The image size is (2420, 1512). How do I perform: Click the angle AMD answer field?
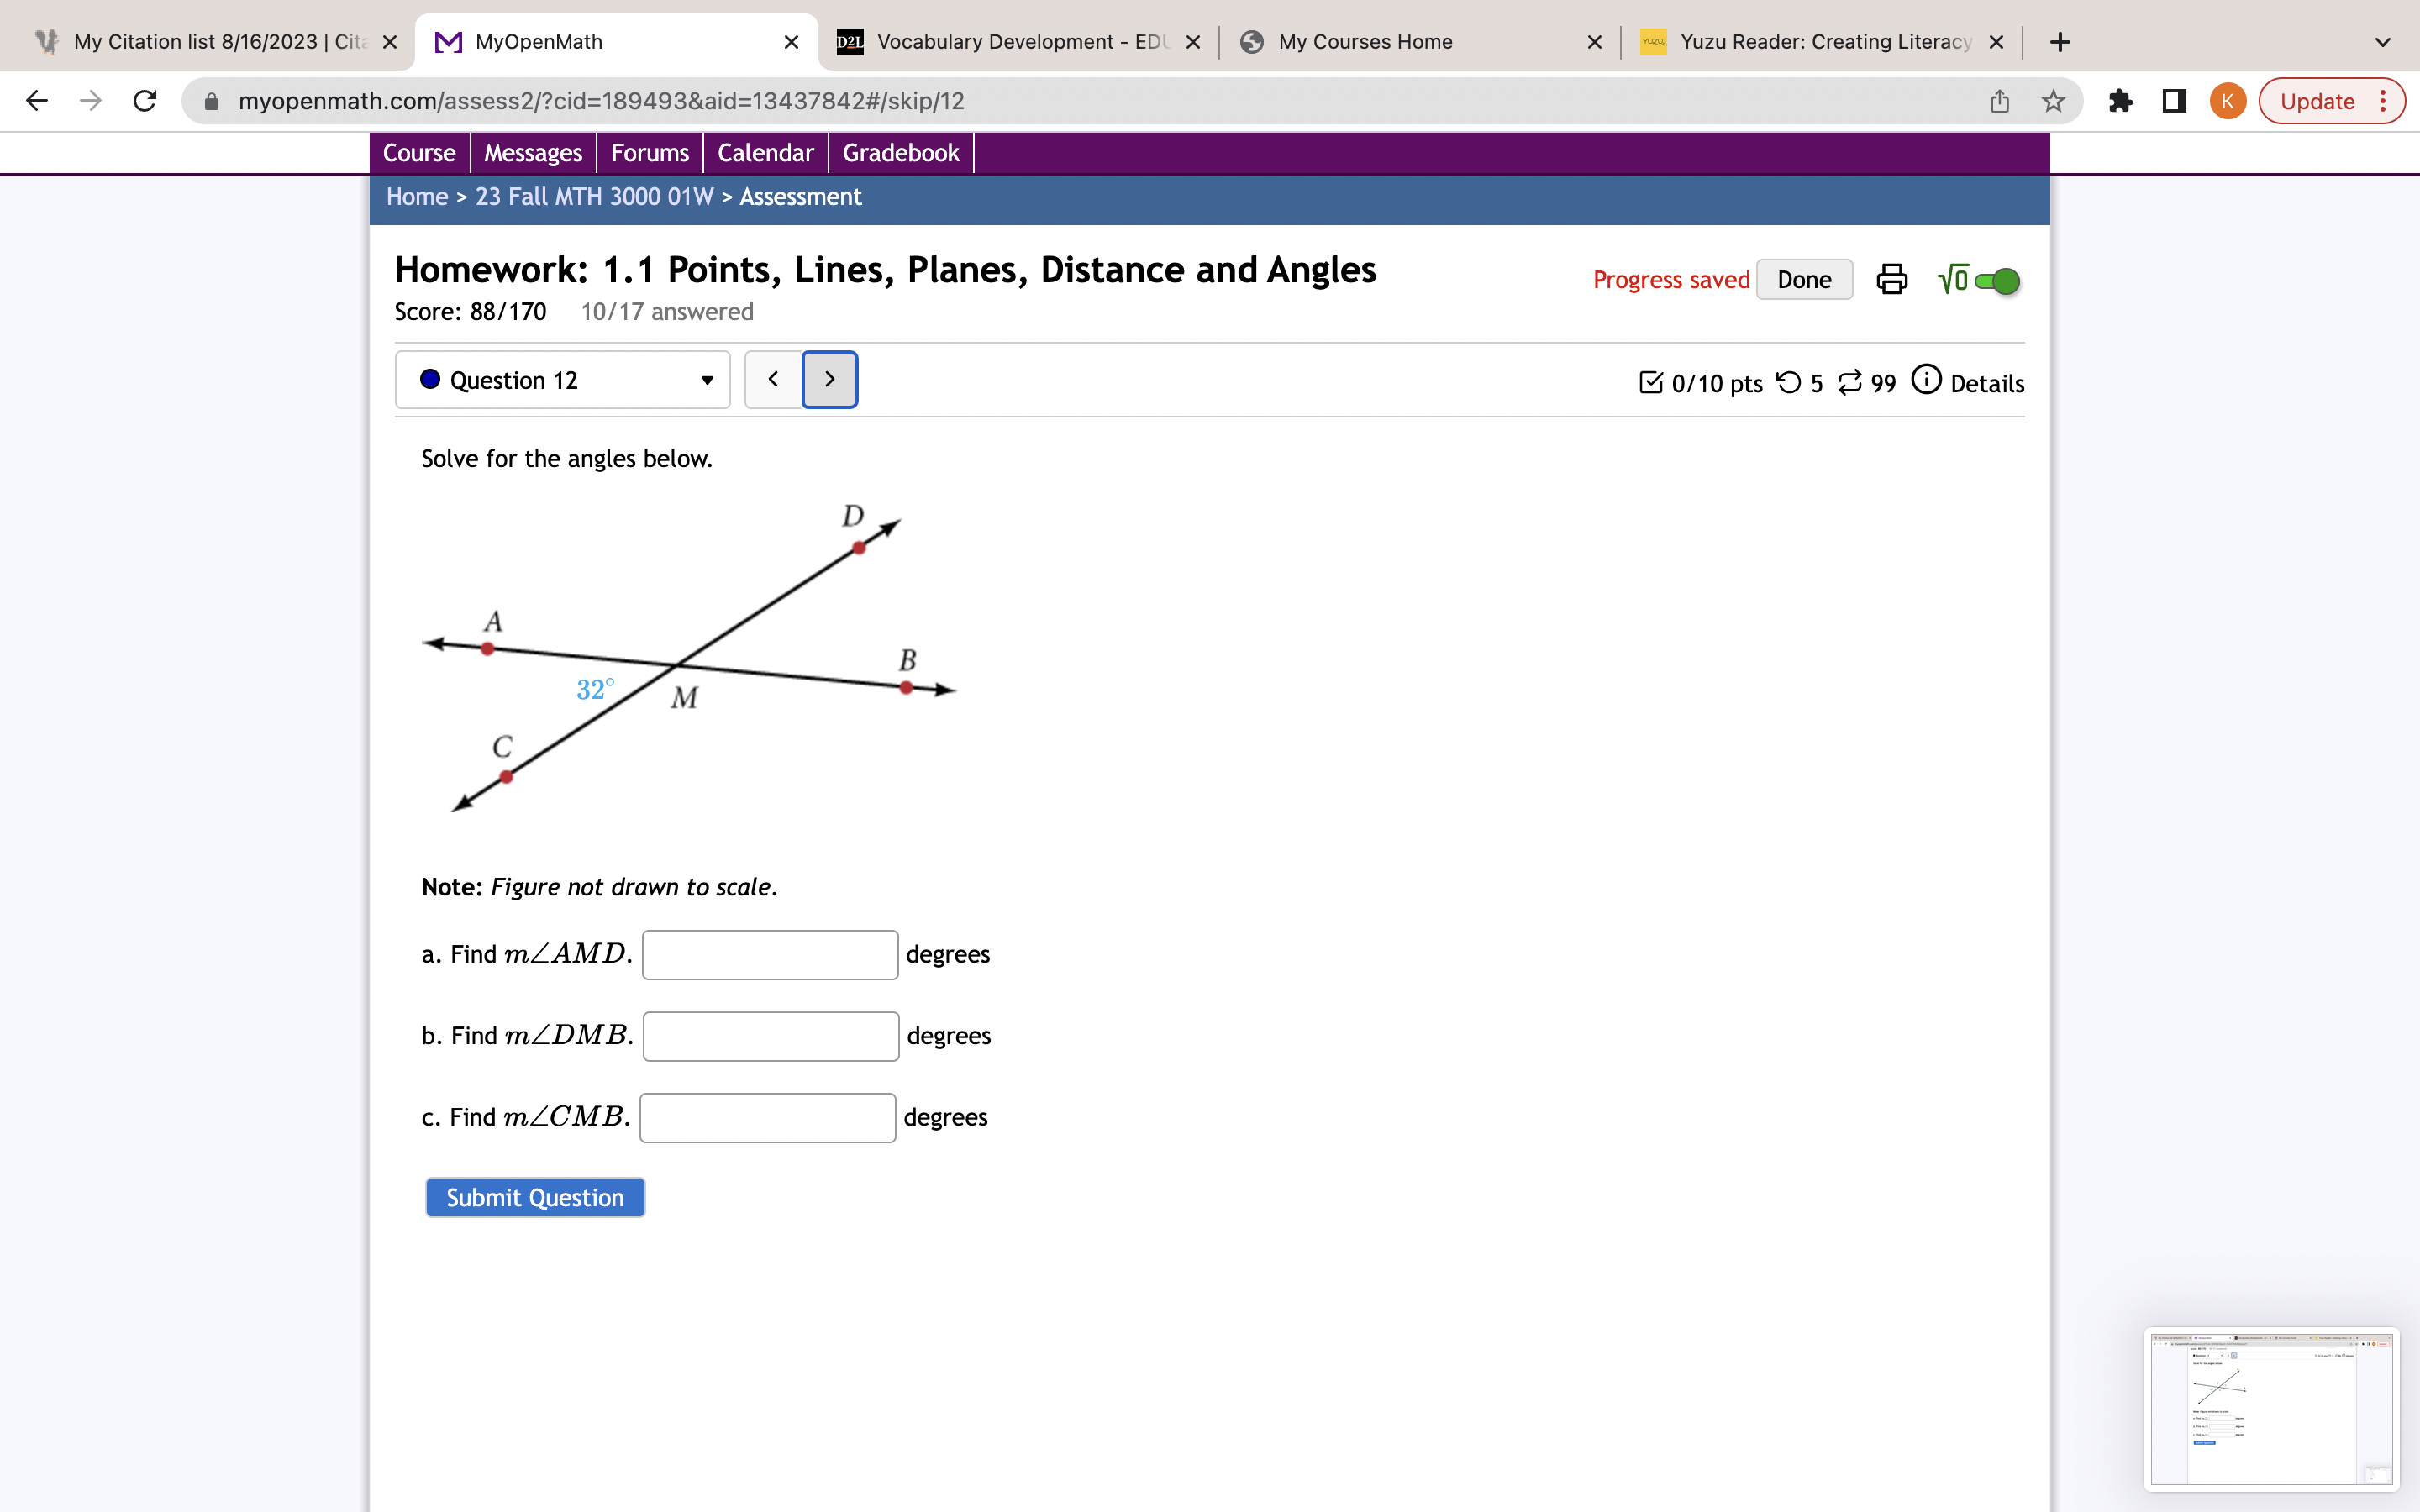769,954
